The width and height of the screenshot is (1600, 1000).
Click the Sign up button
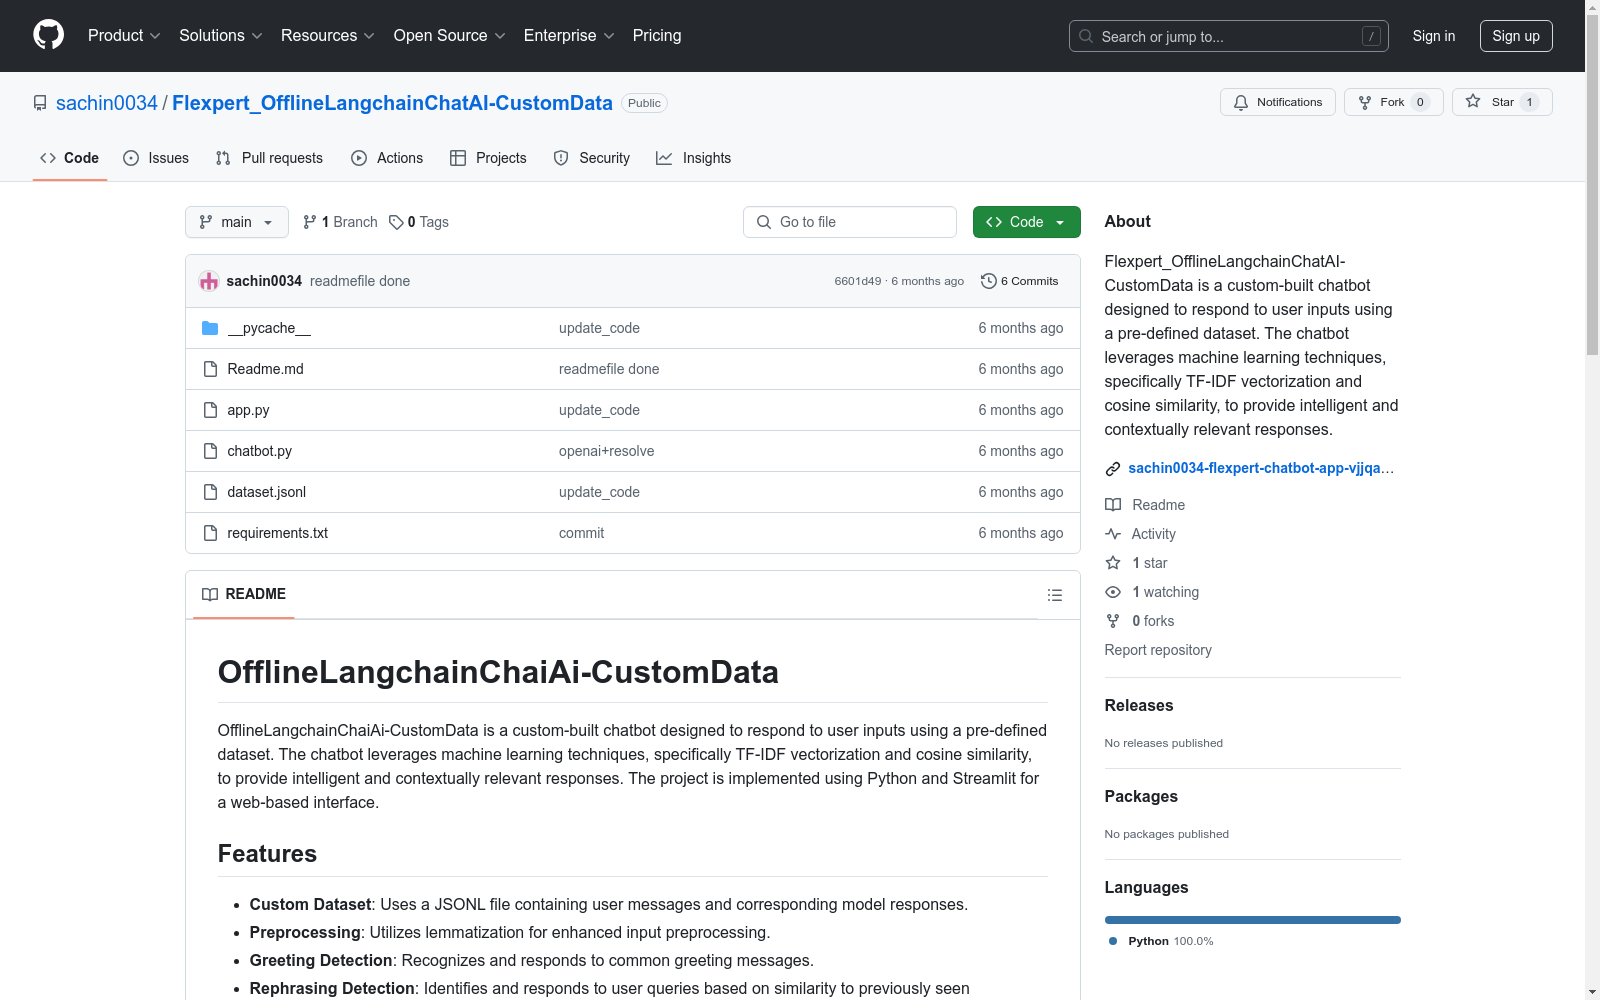tap(1516, 36)
